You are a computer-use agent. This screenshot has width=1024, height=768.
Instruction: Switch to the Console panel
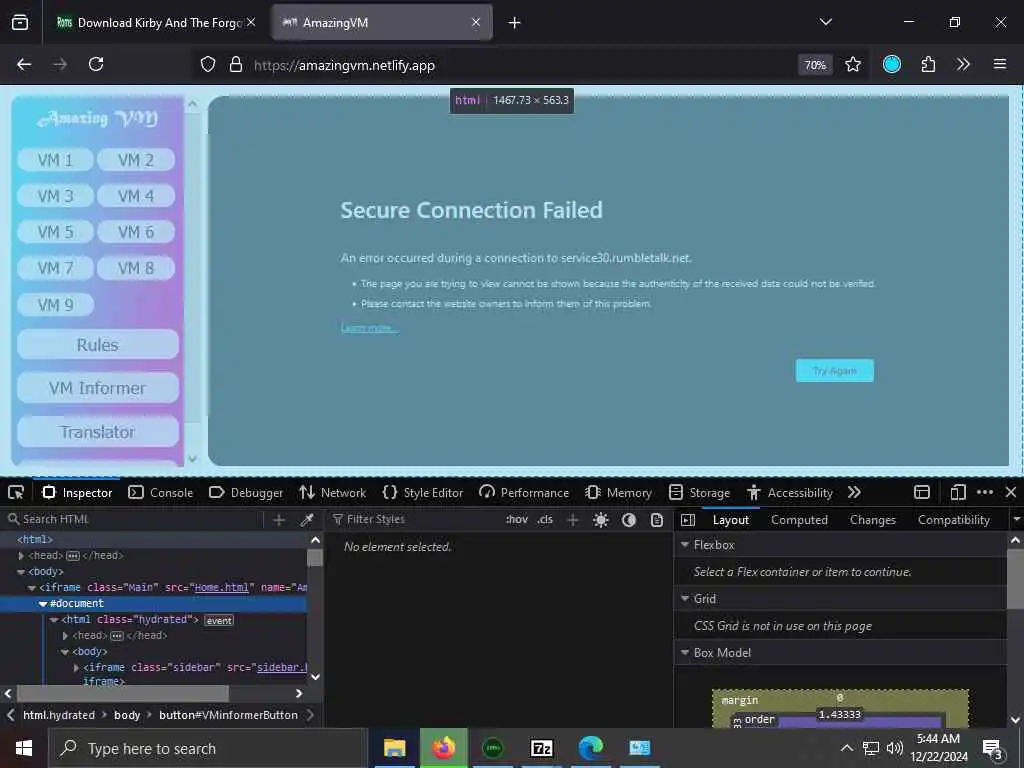(161, 492)
